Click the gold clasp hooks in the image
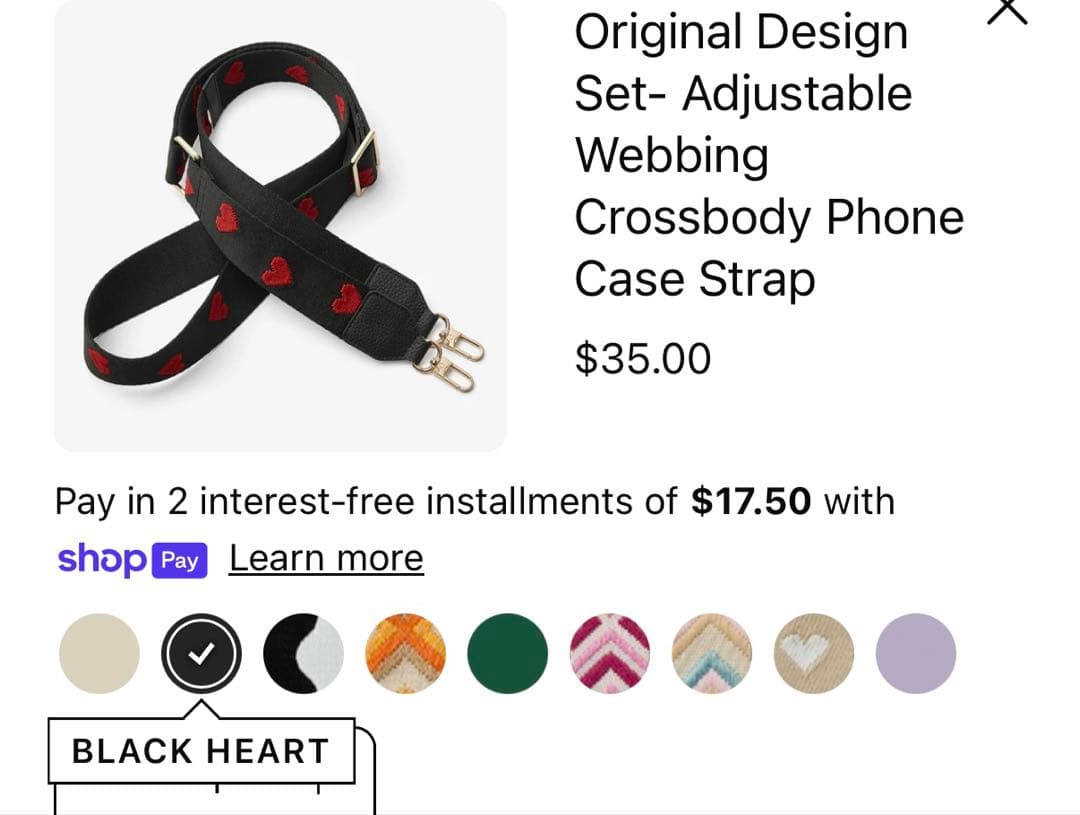 [448, 353]
